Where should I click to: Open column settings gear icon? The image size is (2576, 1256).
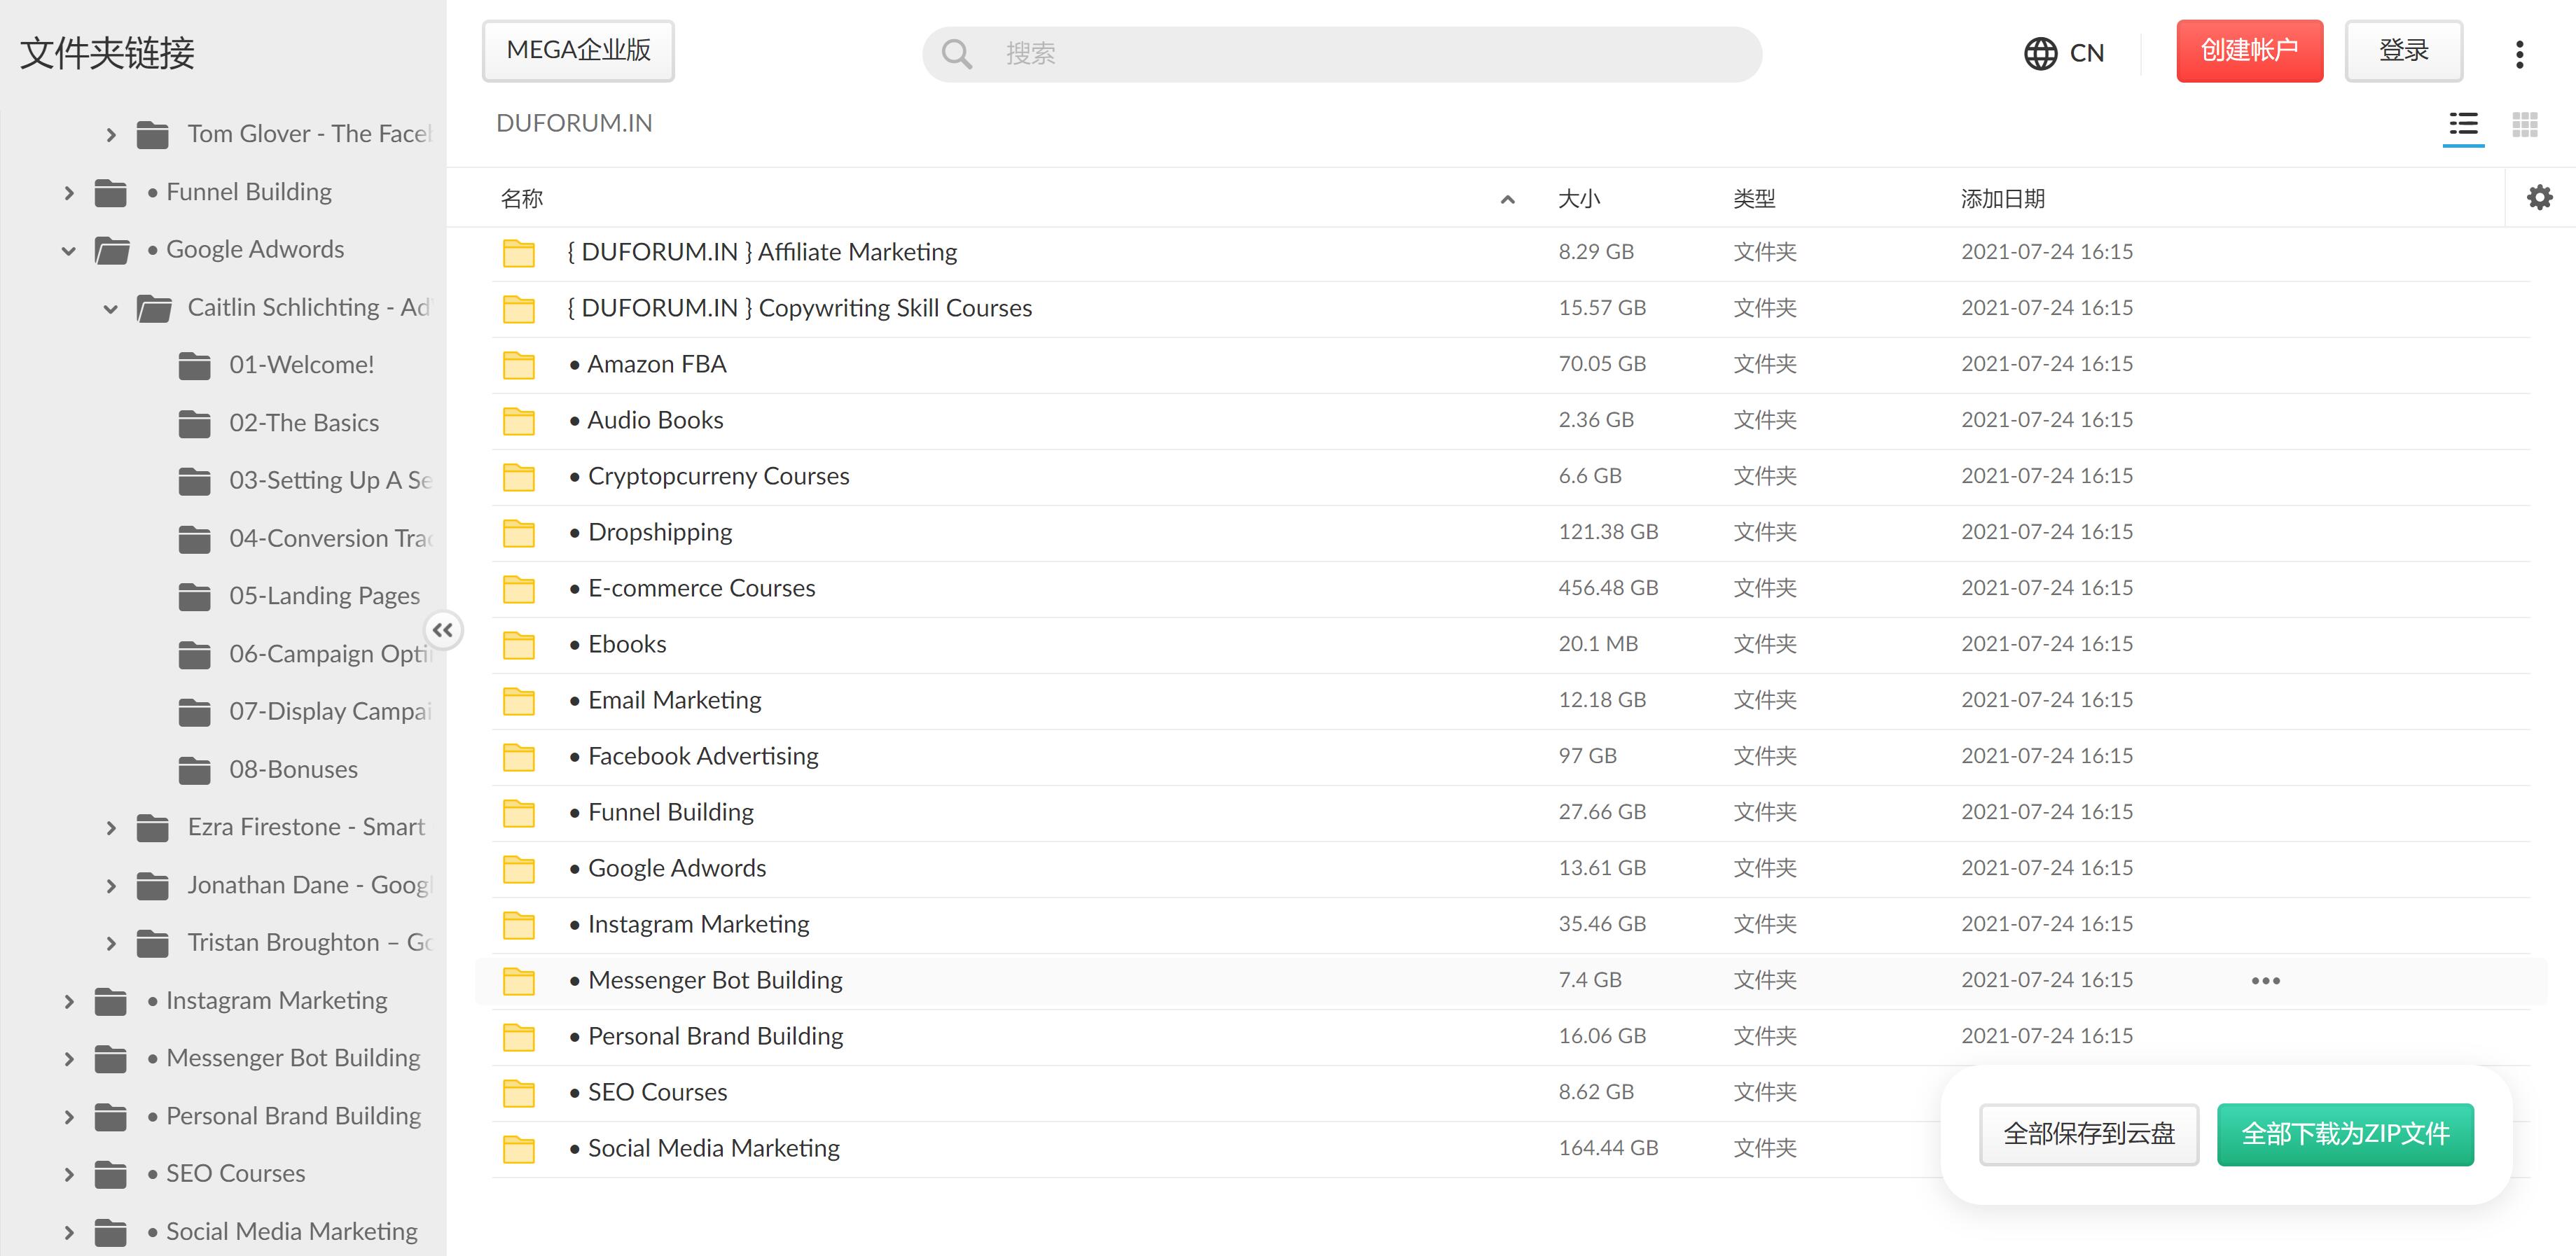(x=2540, y=197)
